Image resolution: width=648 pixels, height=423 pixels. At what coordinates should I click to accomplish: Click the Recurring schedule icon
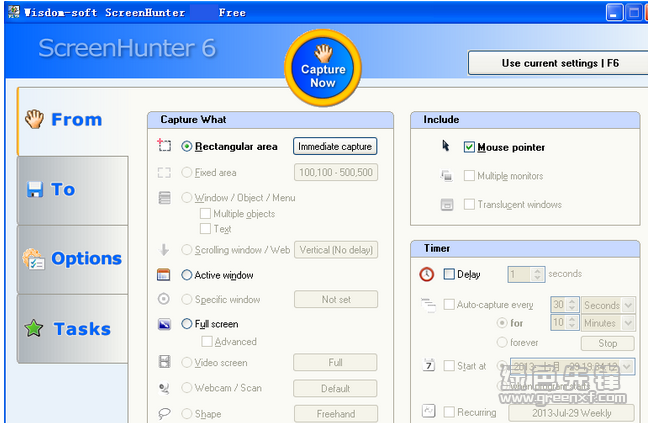click(x=429, y=411)
